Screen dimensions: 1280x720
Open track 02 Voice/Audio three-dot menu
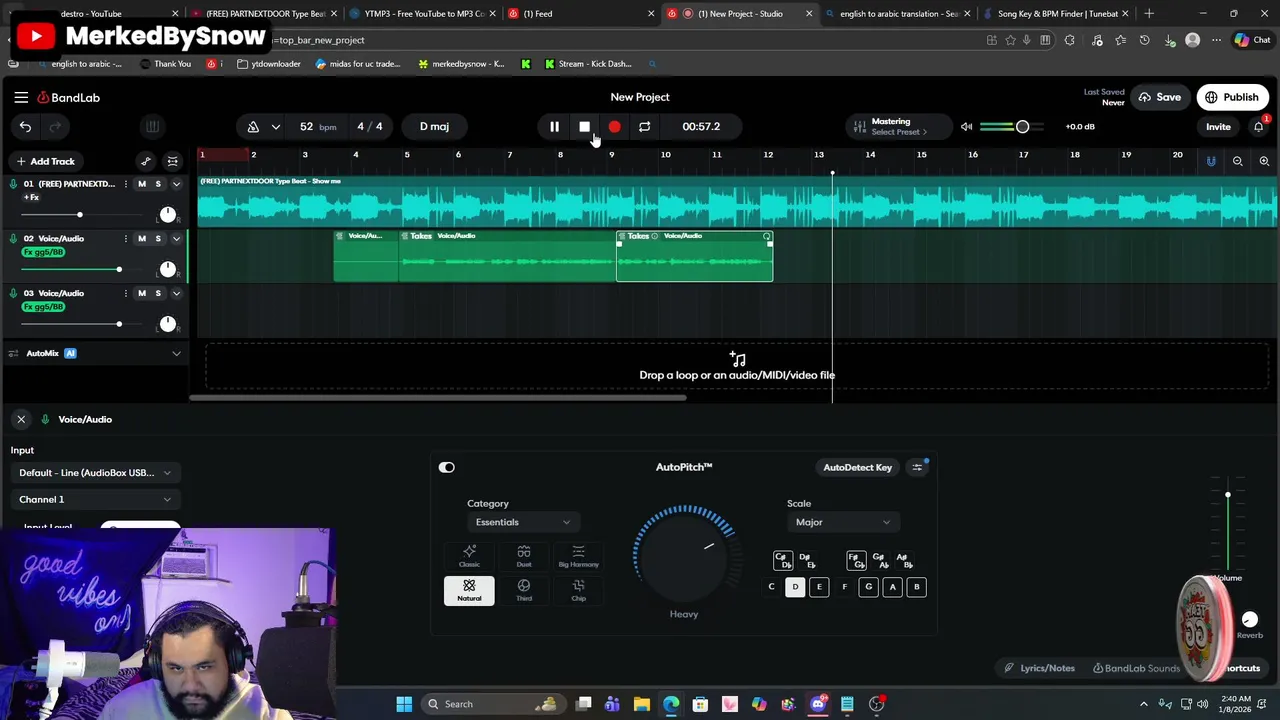pos(125,239)
